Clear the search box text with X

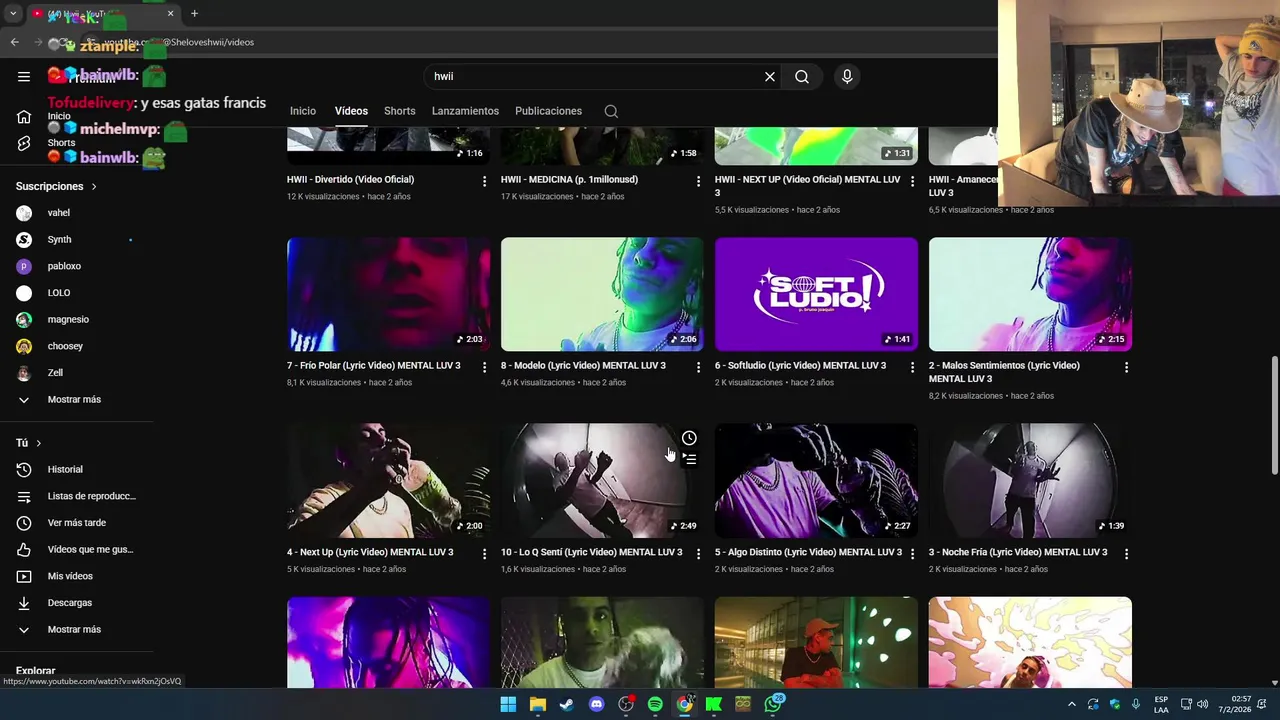(770, 76)
